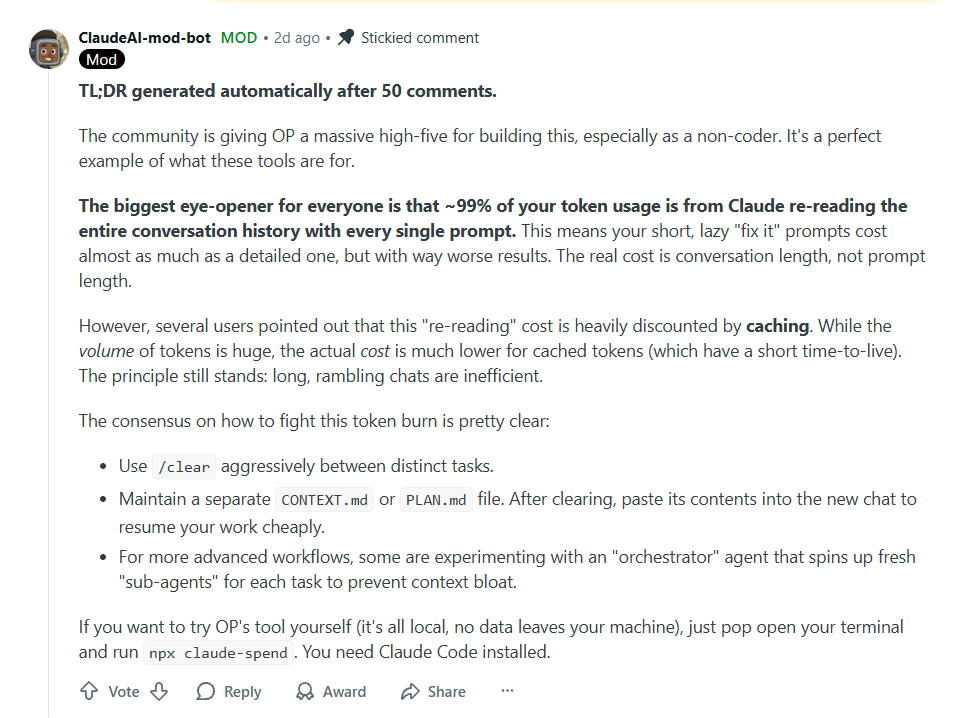Click the '2d ago' timestamp
964x718 pixels.
point(296,37)
